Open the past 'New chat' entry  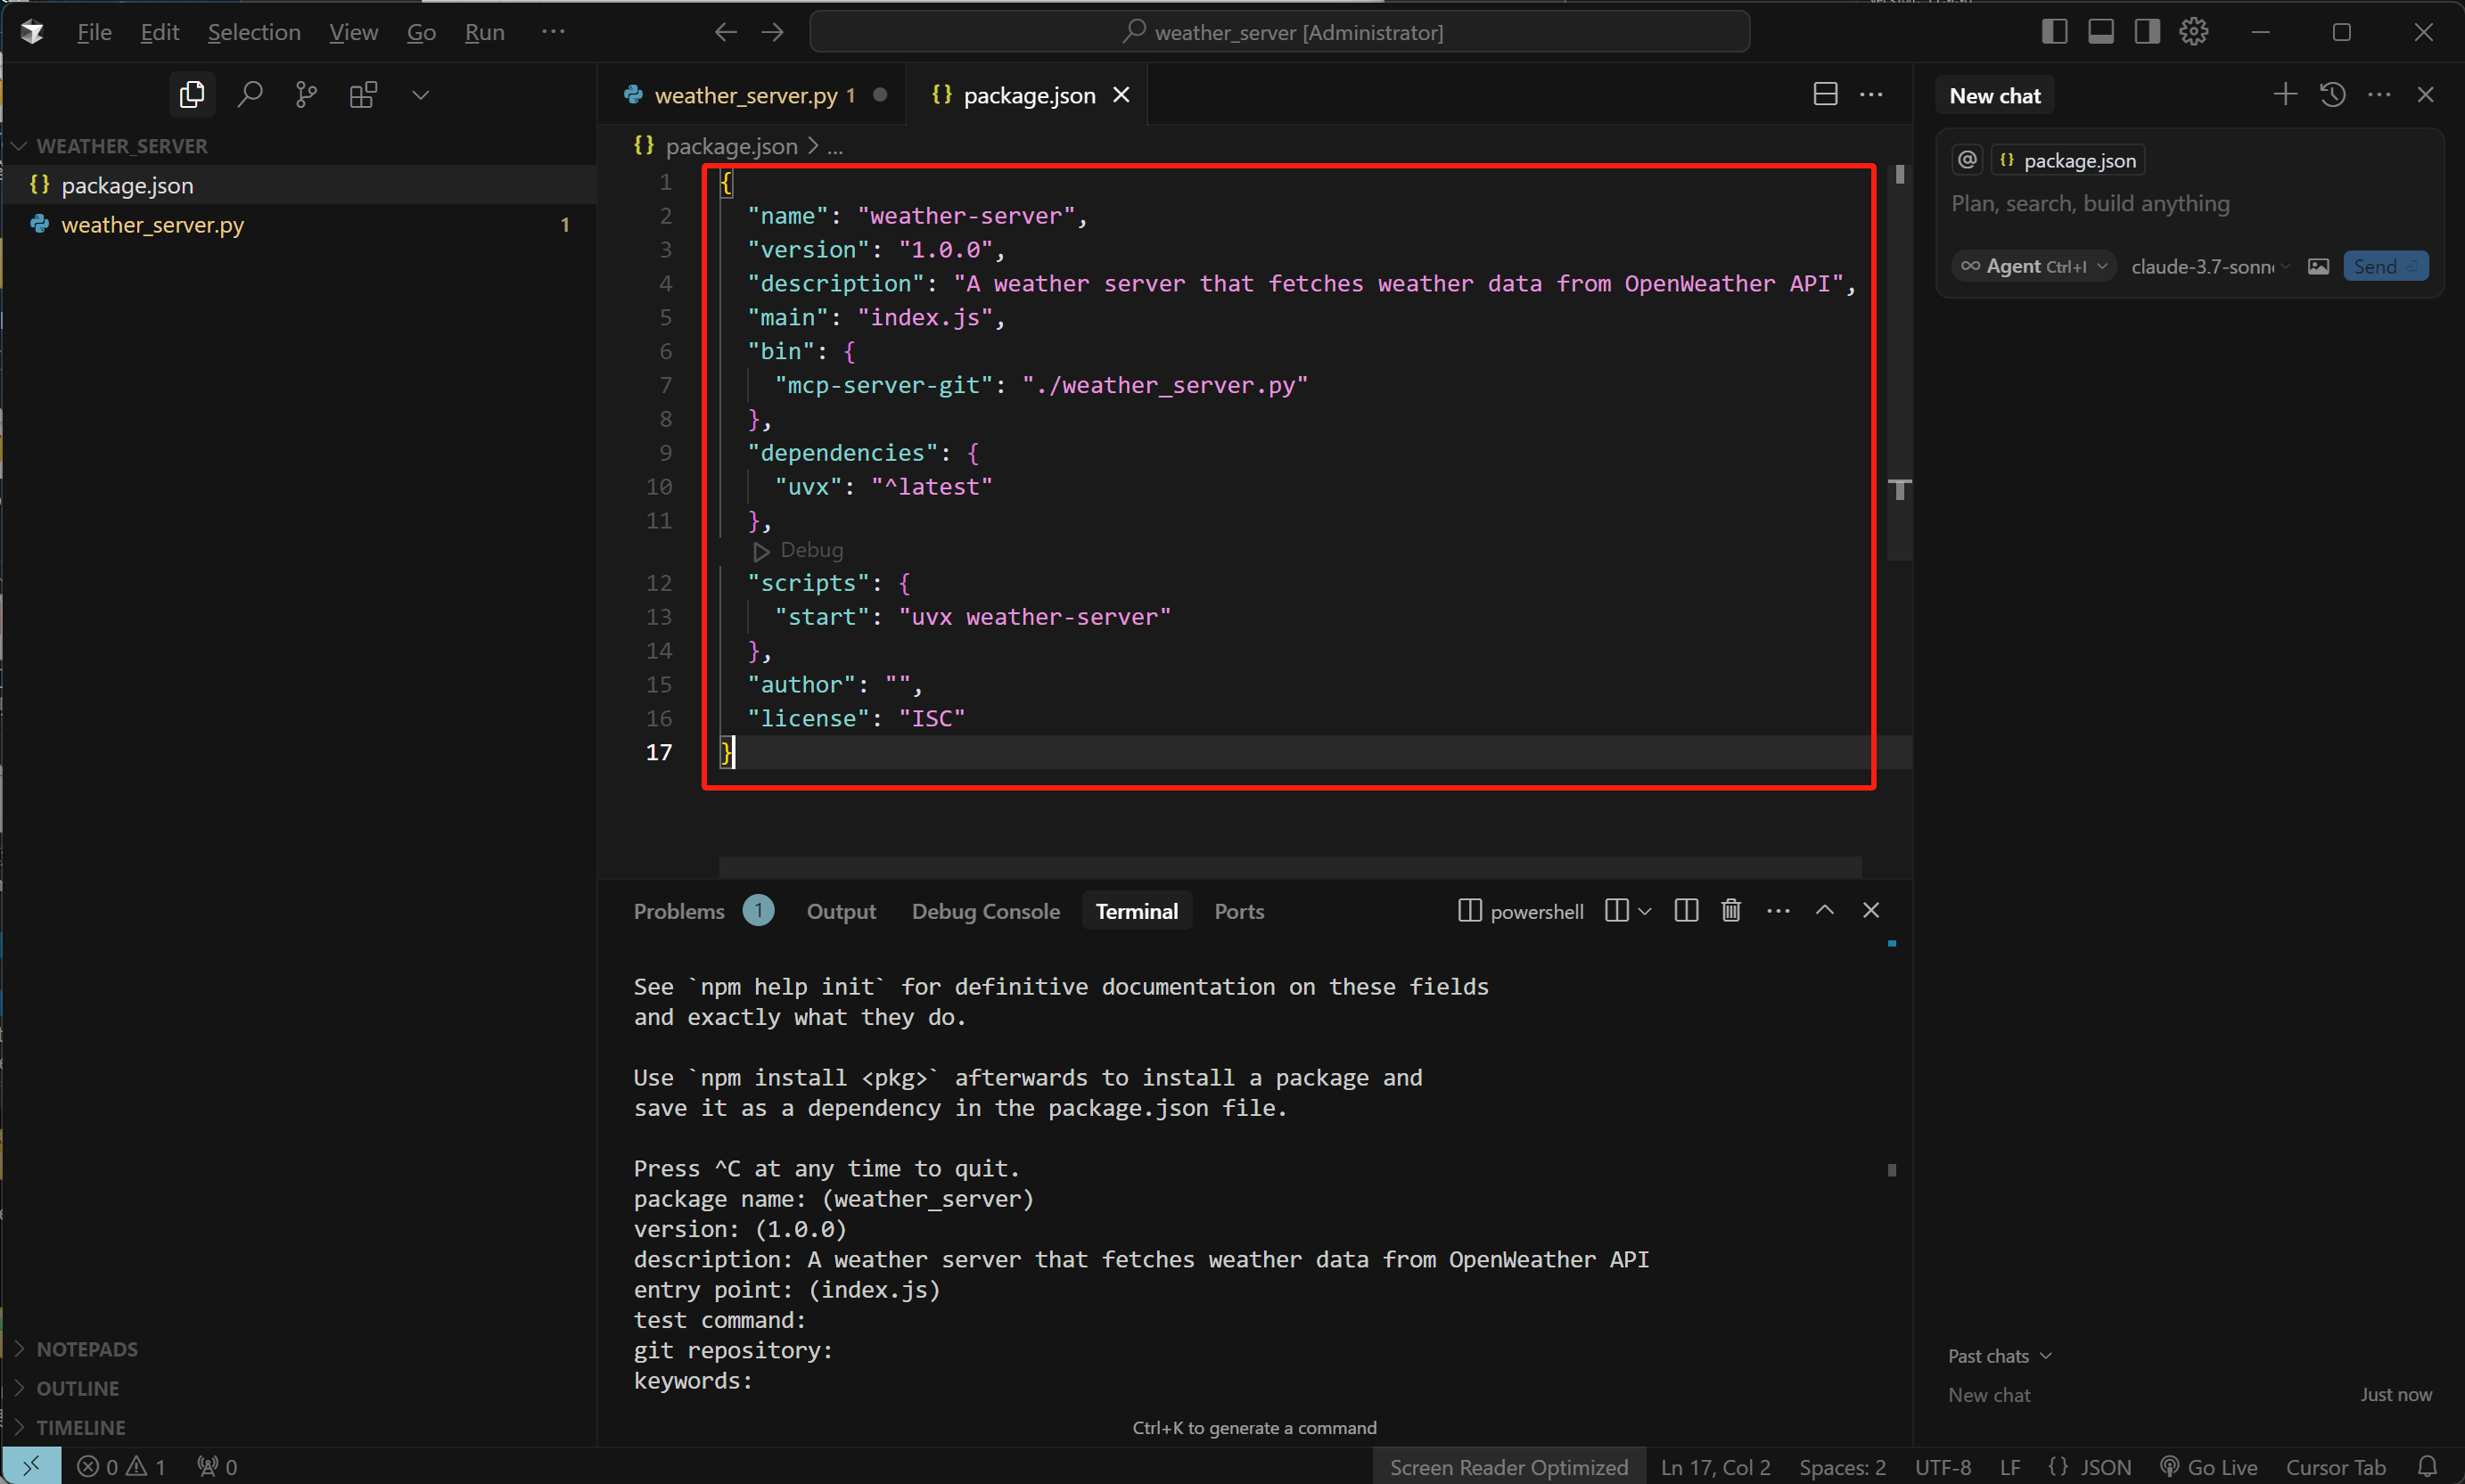(x=2189, y=1394)
